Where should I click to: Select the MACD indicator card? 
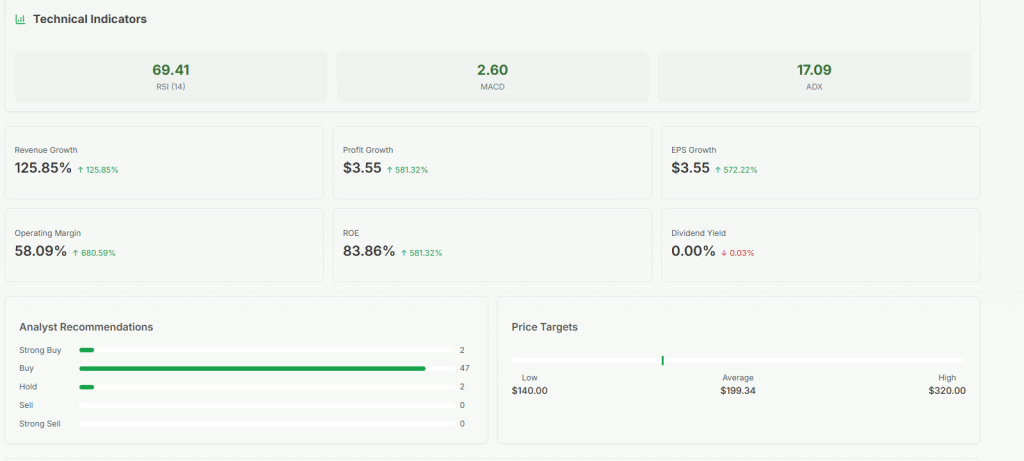pos(492,77)
